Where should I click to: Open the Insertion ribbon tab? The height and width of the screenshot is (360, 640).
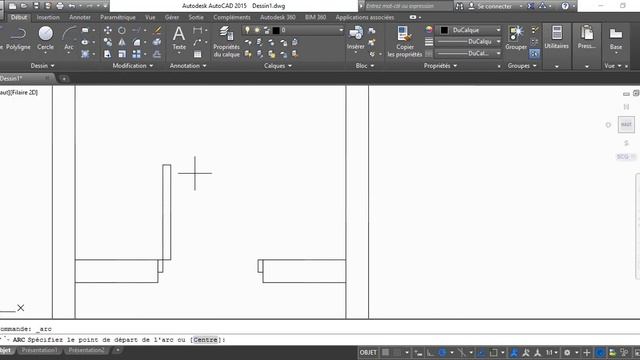pyautogui.click(x=48, y=17)
